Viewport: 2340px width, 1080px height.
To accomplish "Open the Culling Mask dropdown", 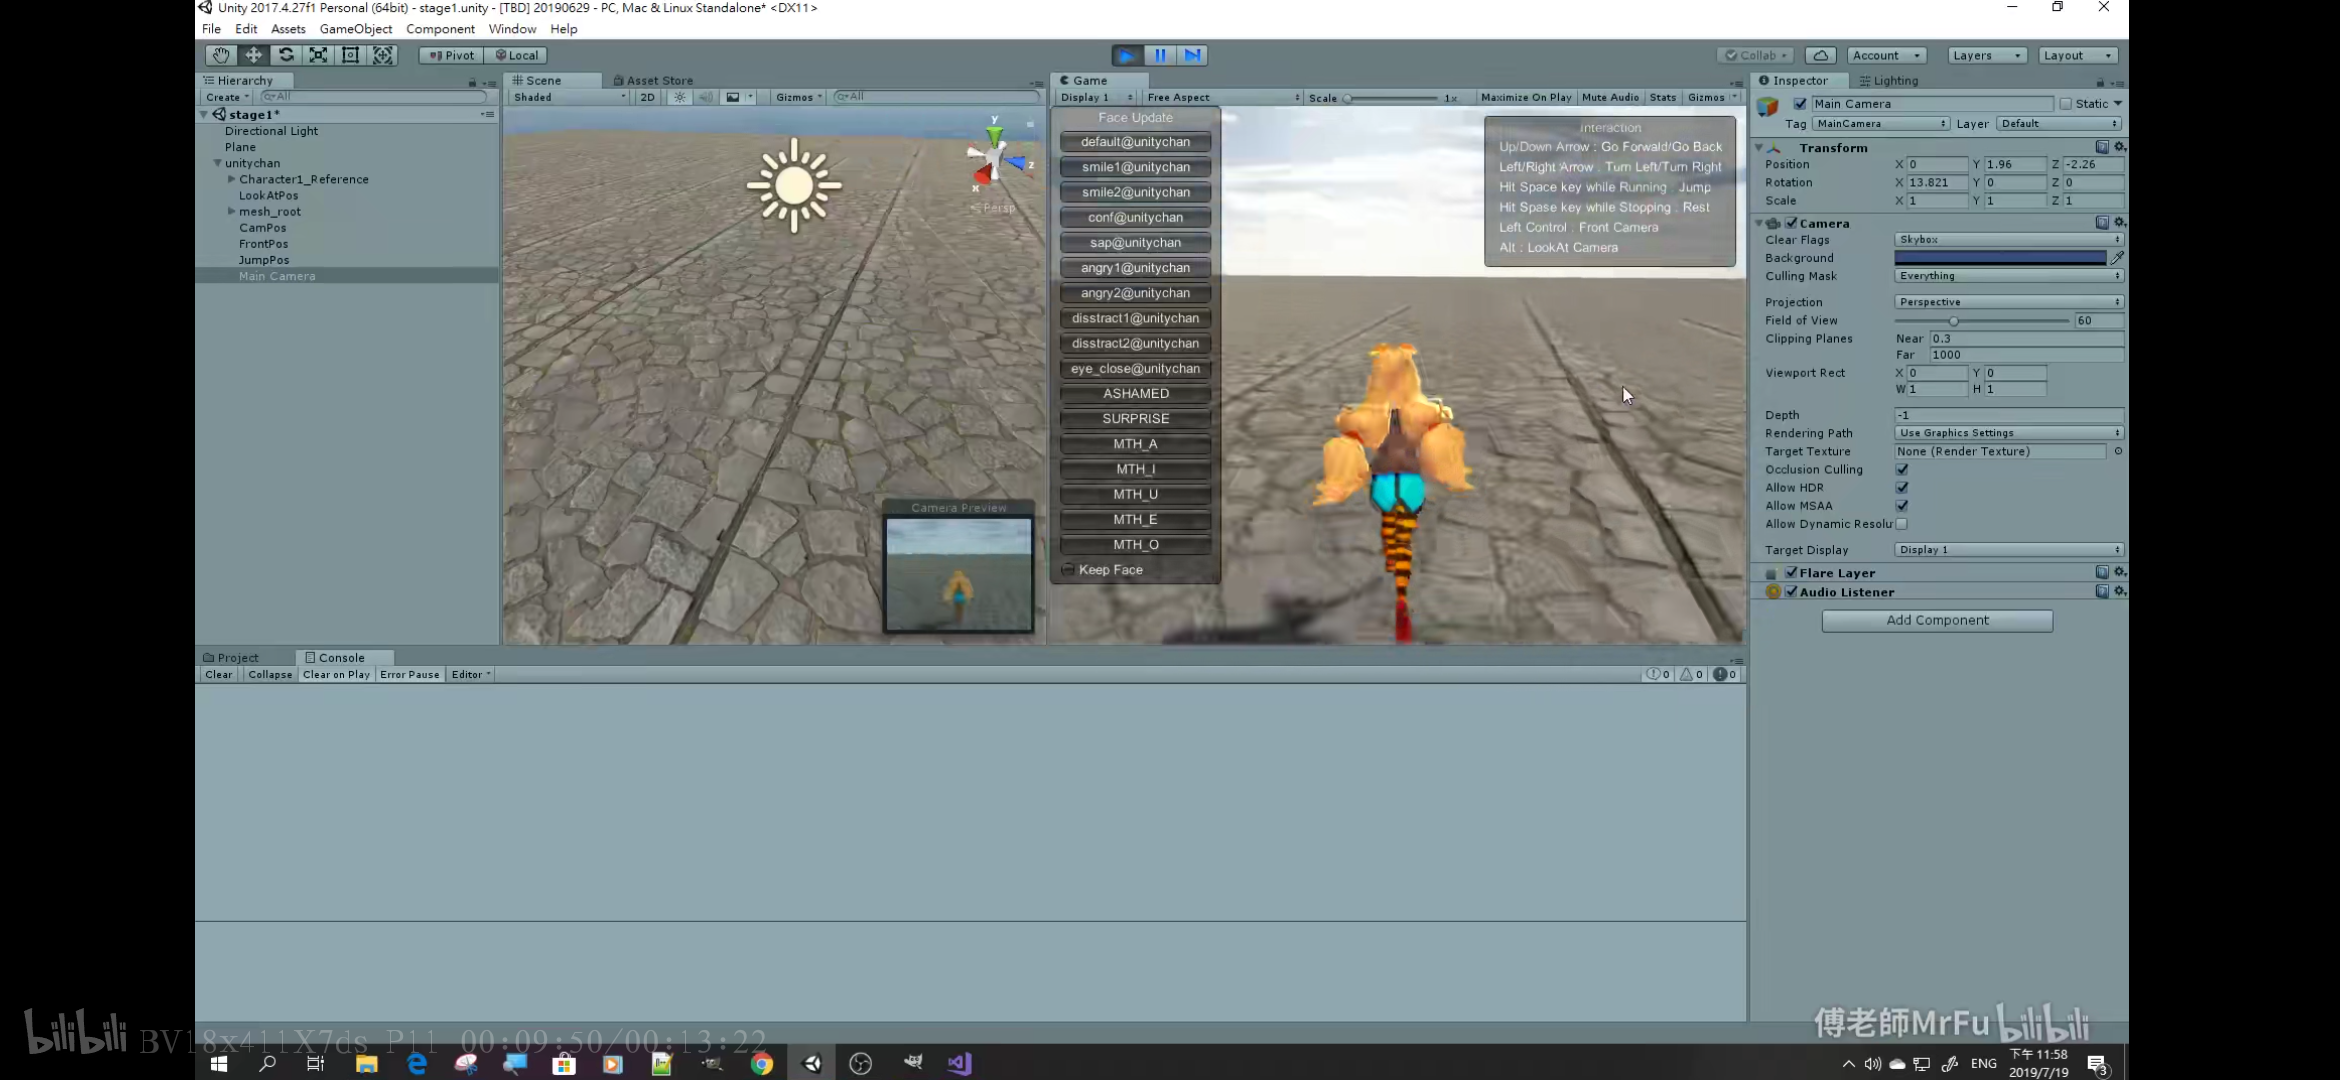I will tap(2007, 276).
